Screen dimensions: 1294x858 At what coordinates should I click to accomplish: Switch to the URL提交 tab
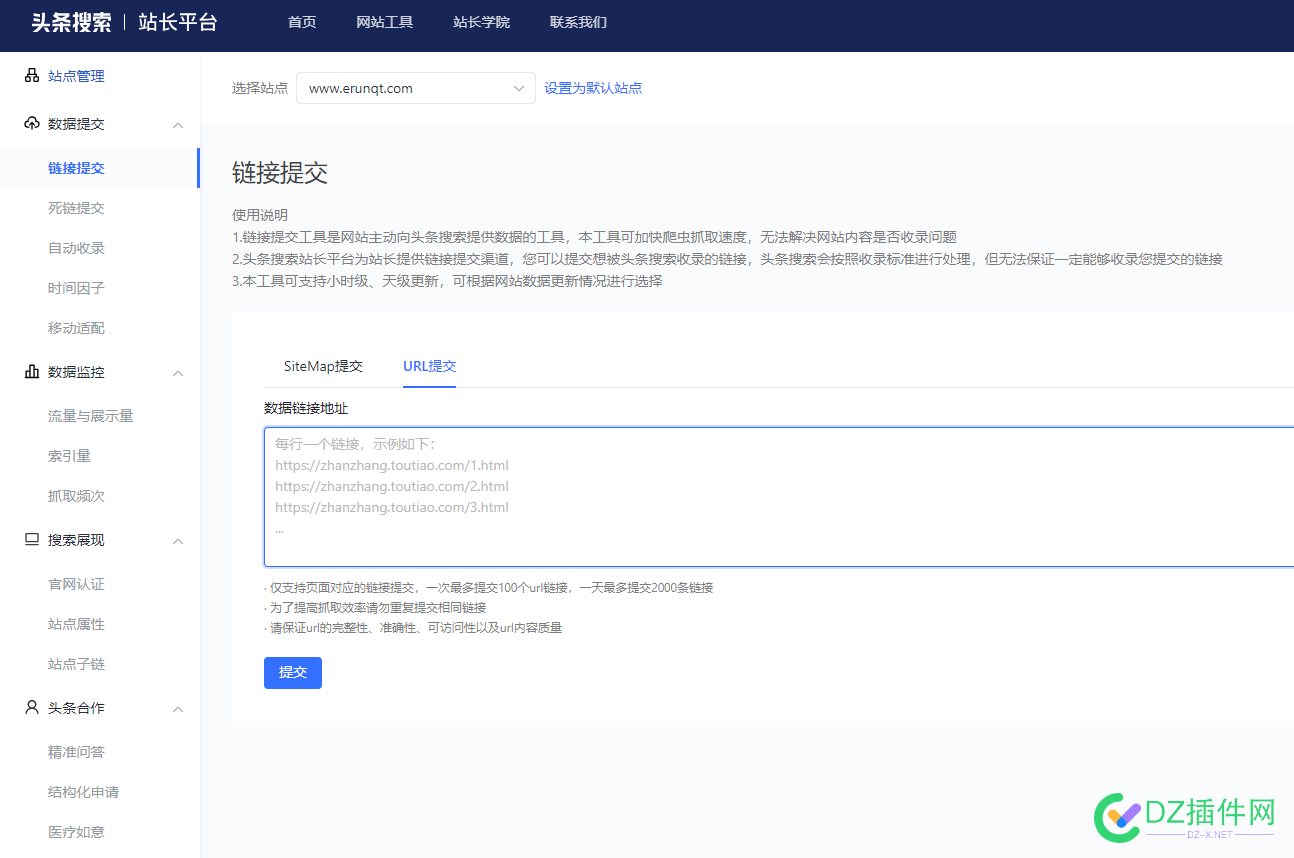click(430, 366)
